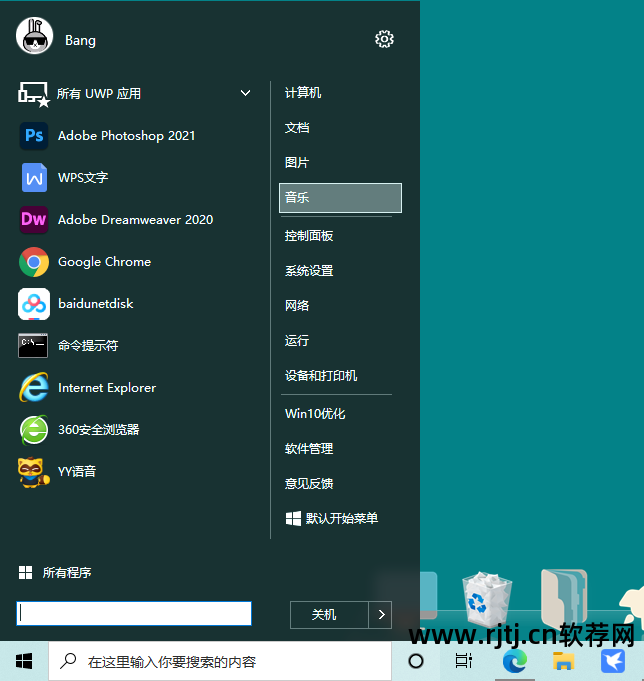Click the Adobe Dreamweaver 2020 label
644x681 pixels.
point(135,220)
